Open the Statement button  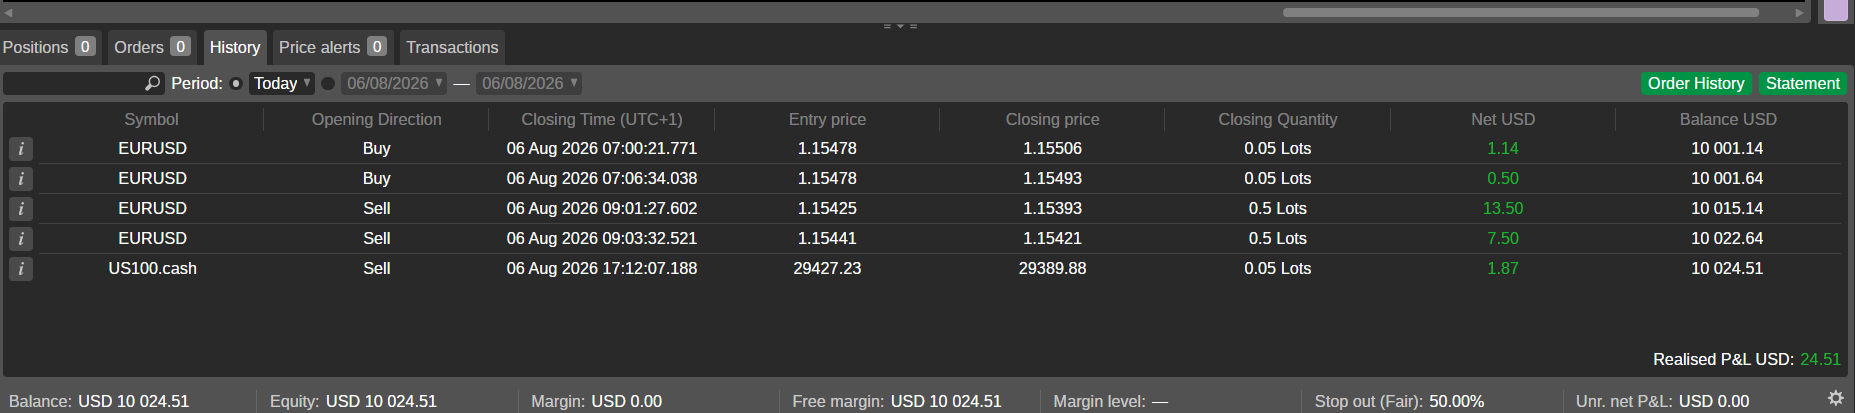click(x=1802, y=84)
